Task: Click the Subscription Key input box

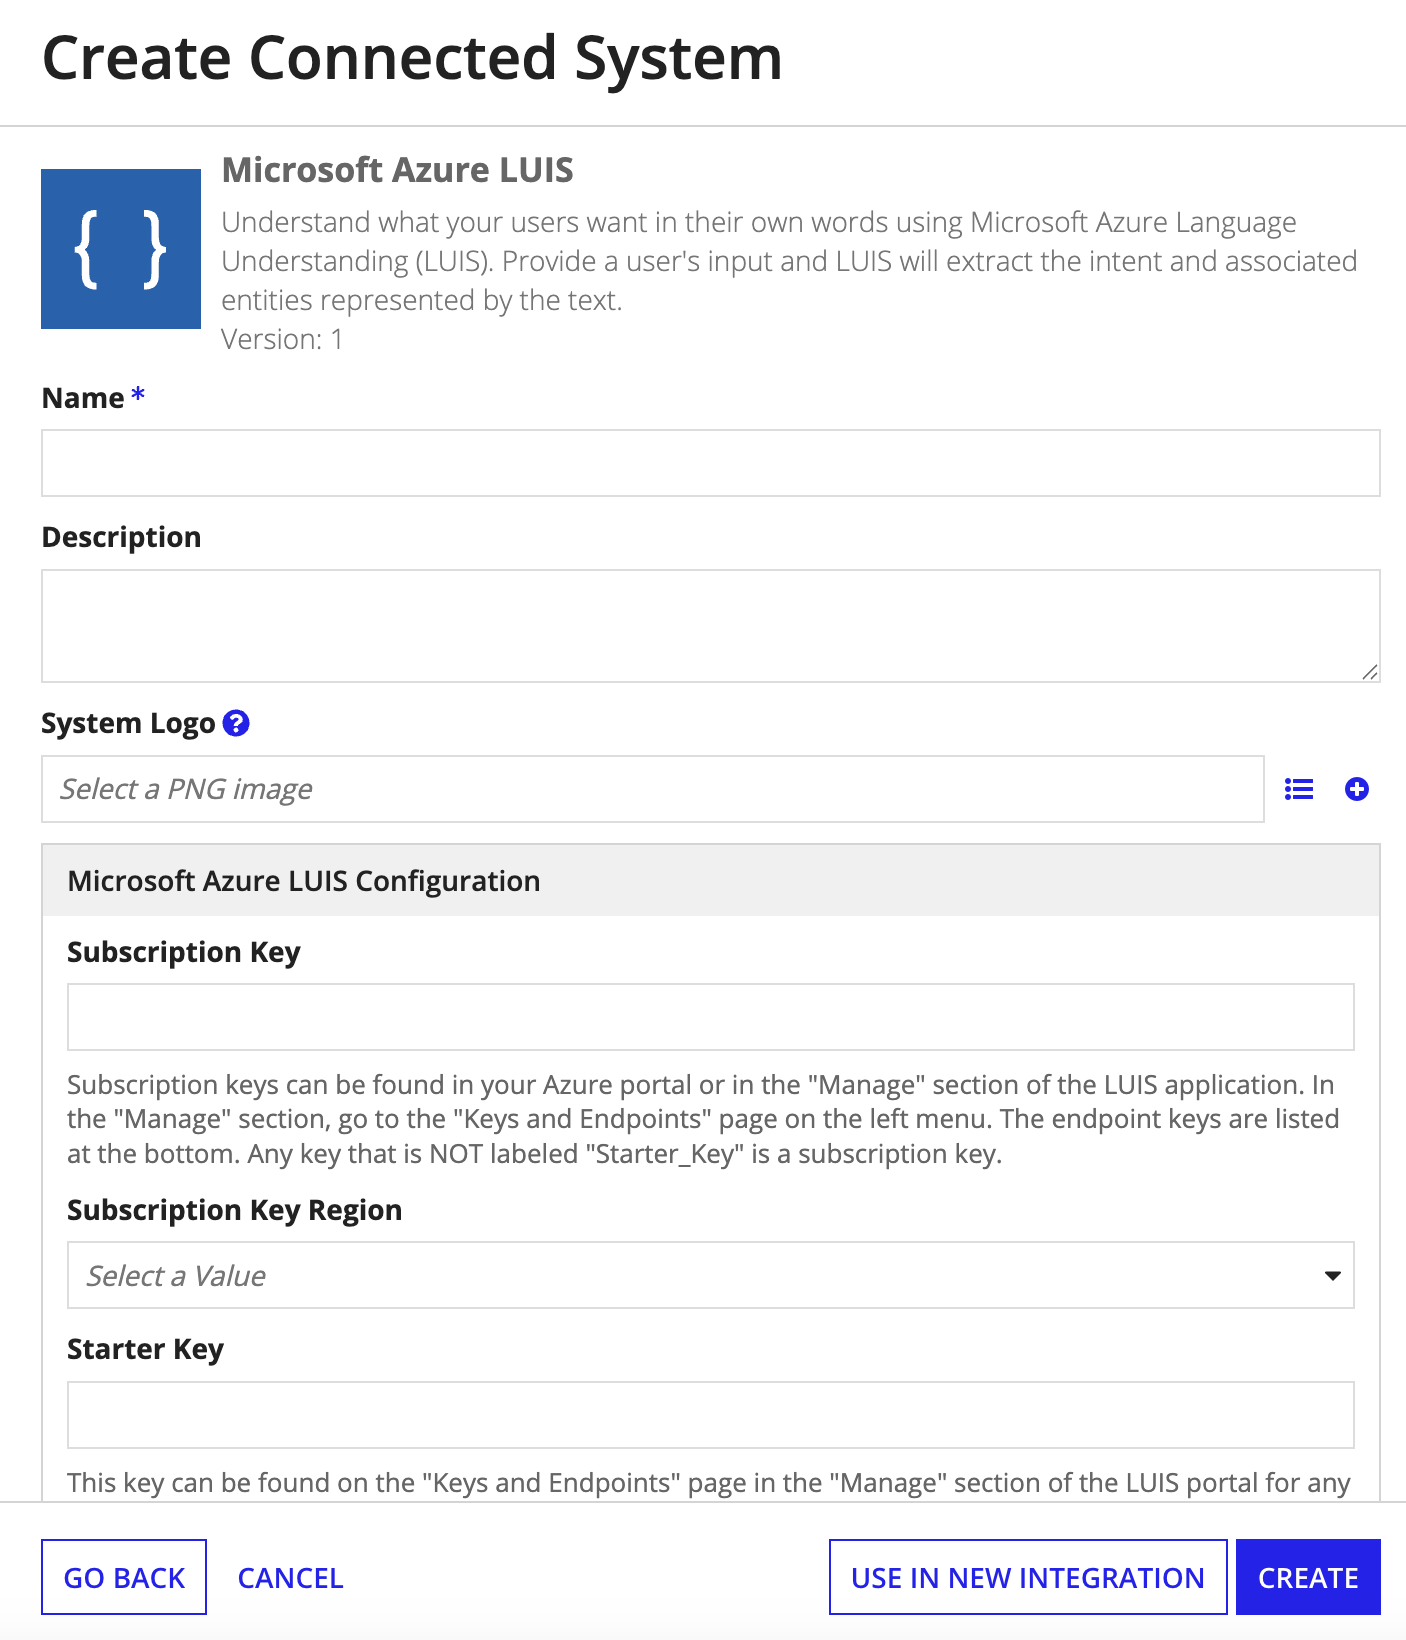Action: (711, 1017)
